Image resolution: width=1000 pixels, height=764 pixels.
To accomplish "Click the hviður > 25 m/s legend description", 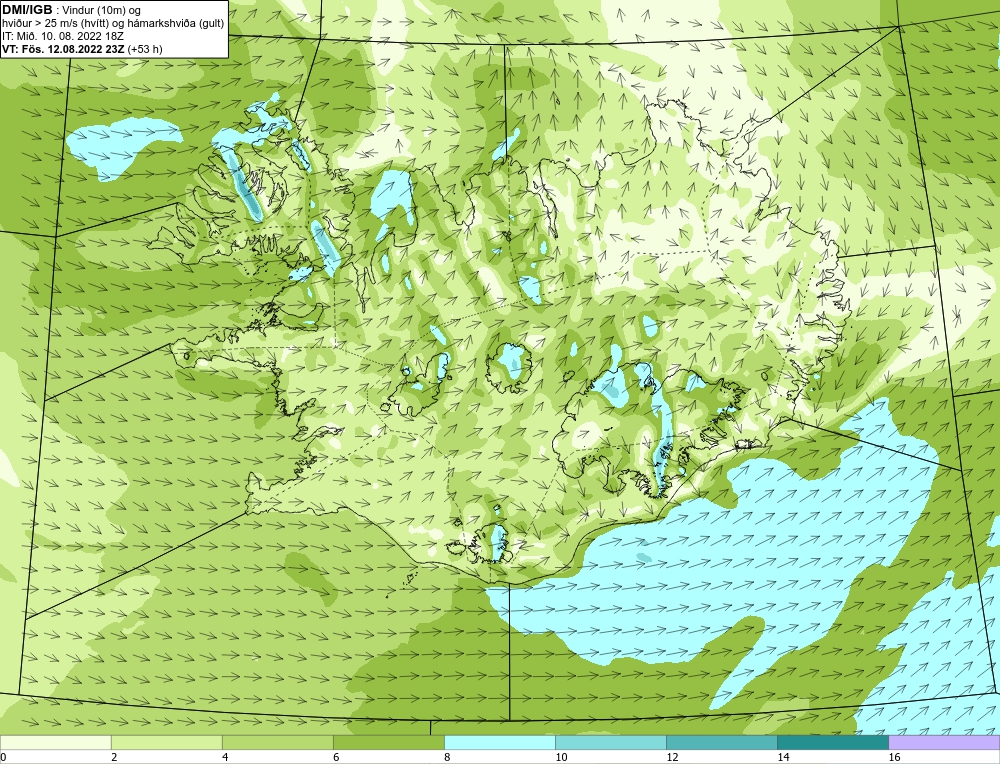I will [113, 23].
